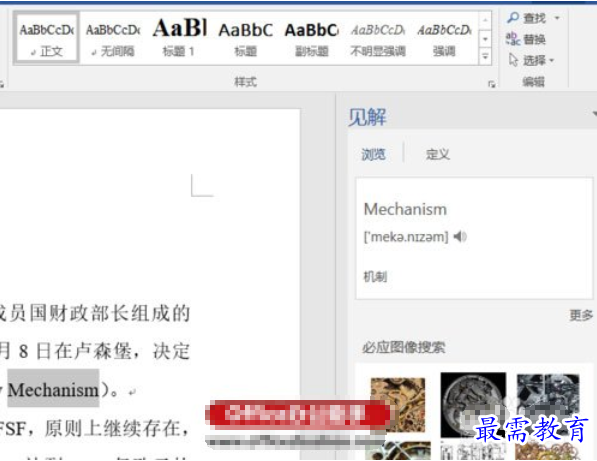
Task: Click the highlighted word Mechanism in document
Action: click(x=53, y=390)
